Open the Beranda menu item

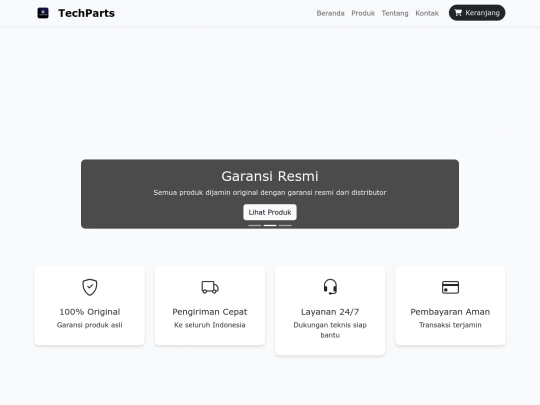pos(330,13)
